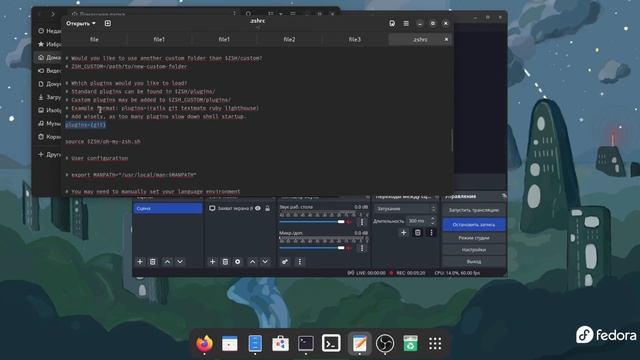Remove the scene transition with trash icon
Image resolution: width=640 pixels, height=360 pixels.
click(418, 233)
